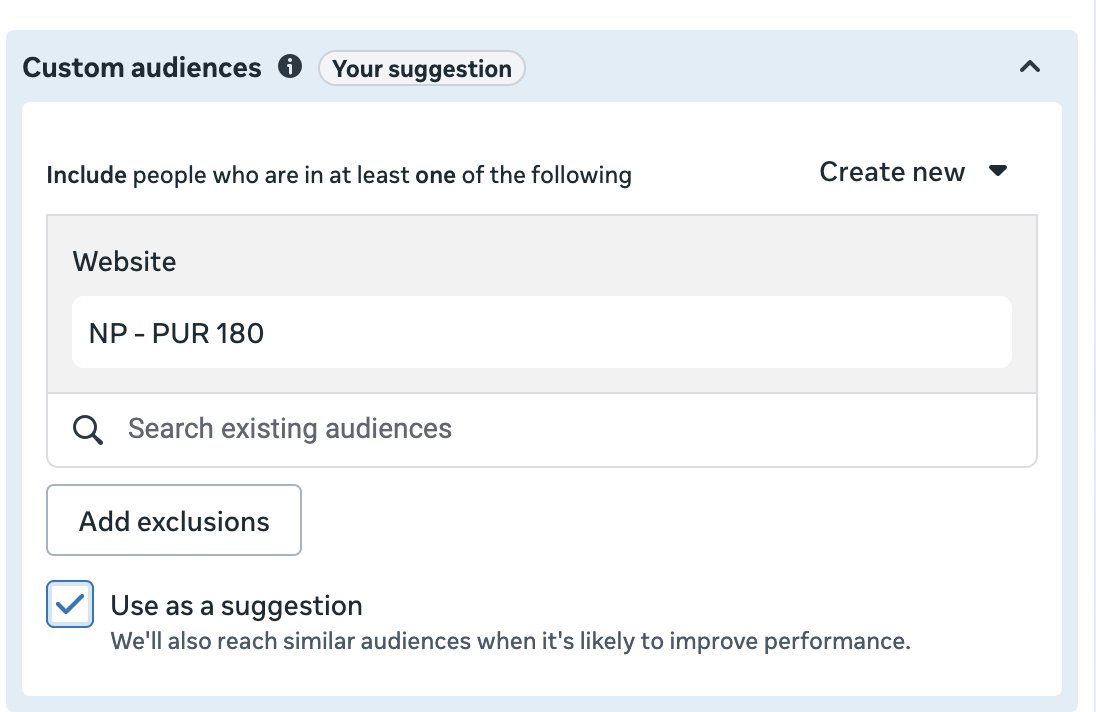Click the Your suggestion badge
Image resolution: width=1096 pixels, height=712 pixels.
[421, 68]
